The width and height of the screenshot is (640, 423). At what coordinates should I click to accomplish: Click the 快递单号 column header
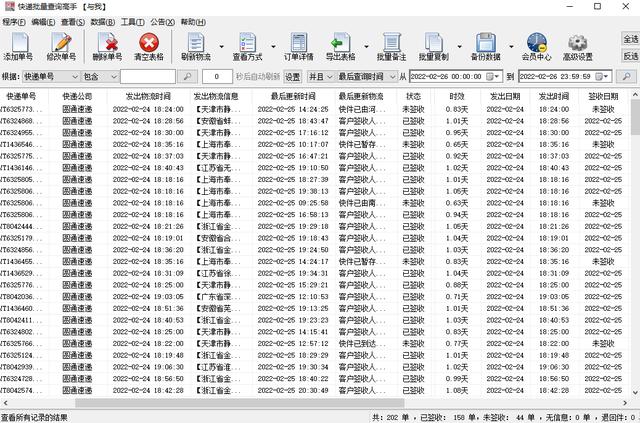(x=22, y=96)
